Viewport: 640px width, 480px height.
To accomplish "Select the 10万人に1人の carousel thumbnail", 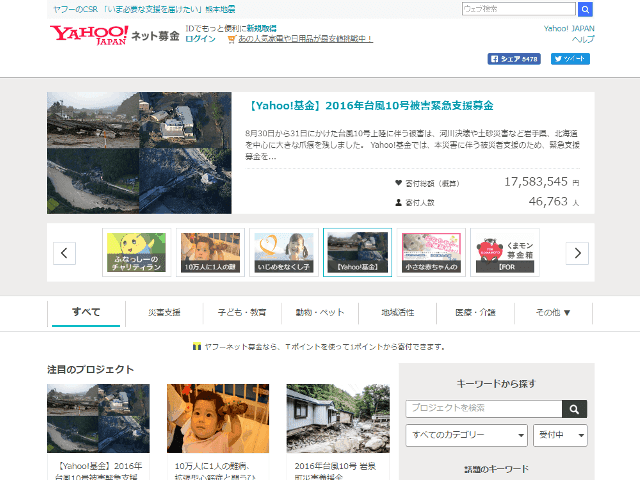I will pyautogui.click(x=210, y=253).
